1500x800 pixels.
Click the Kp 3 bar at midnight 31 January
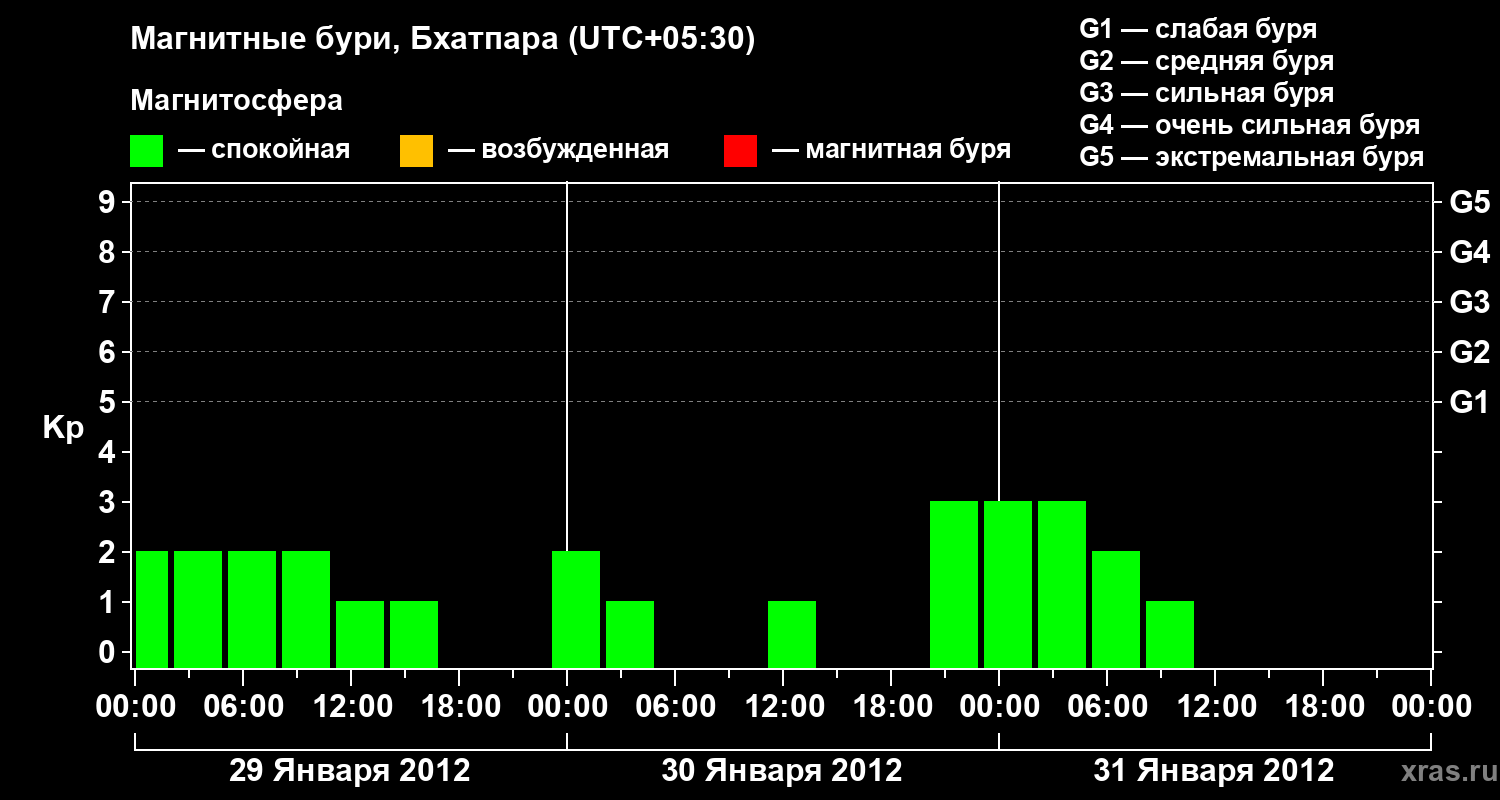click(1008, 584)
